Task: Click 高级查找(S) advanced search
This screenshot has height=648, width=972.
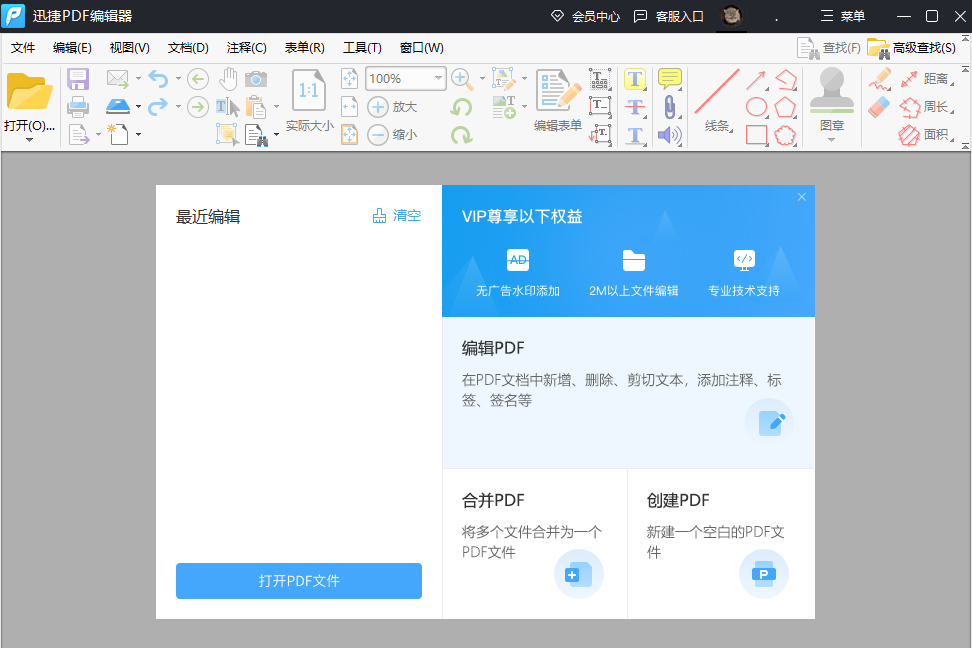Action: (912, 48)
